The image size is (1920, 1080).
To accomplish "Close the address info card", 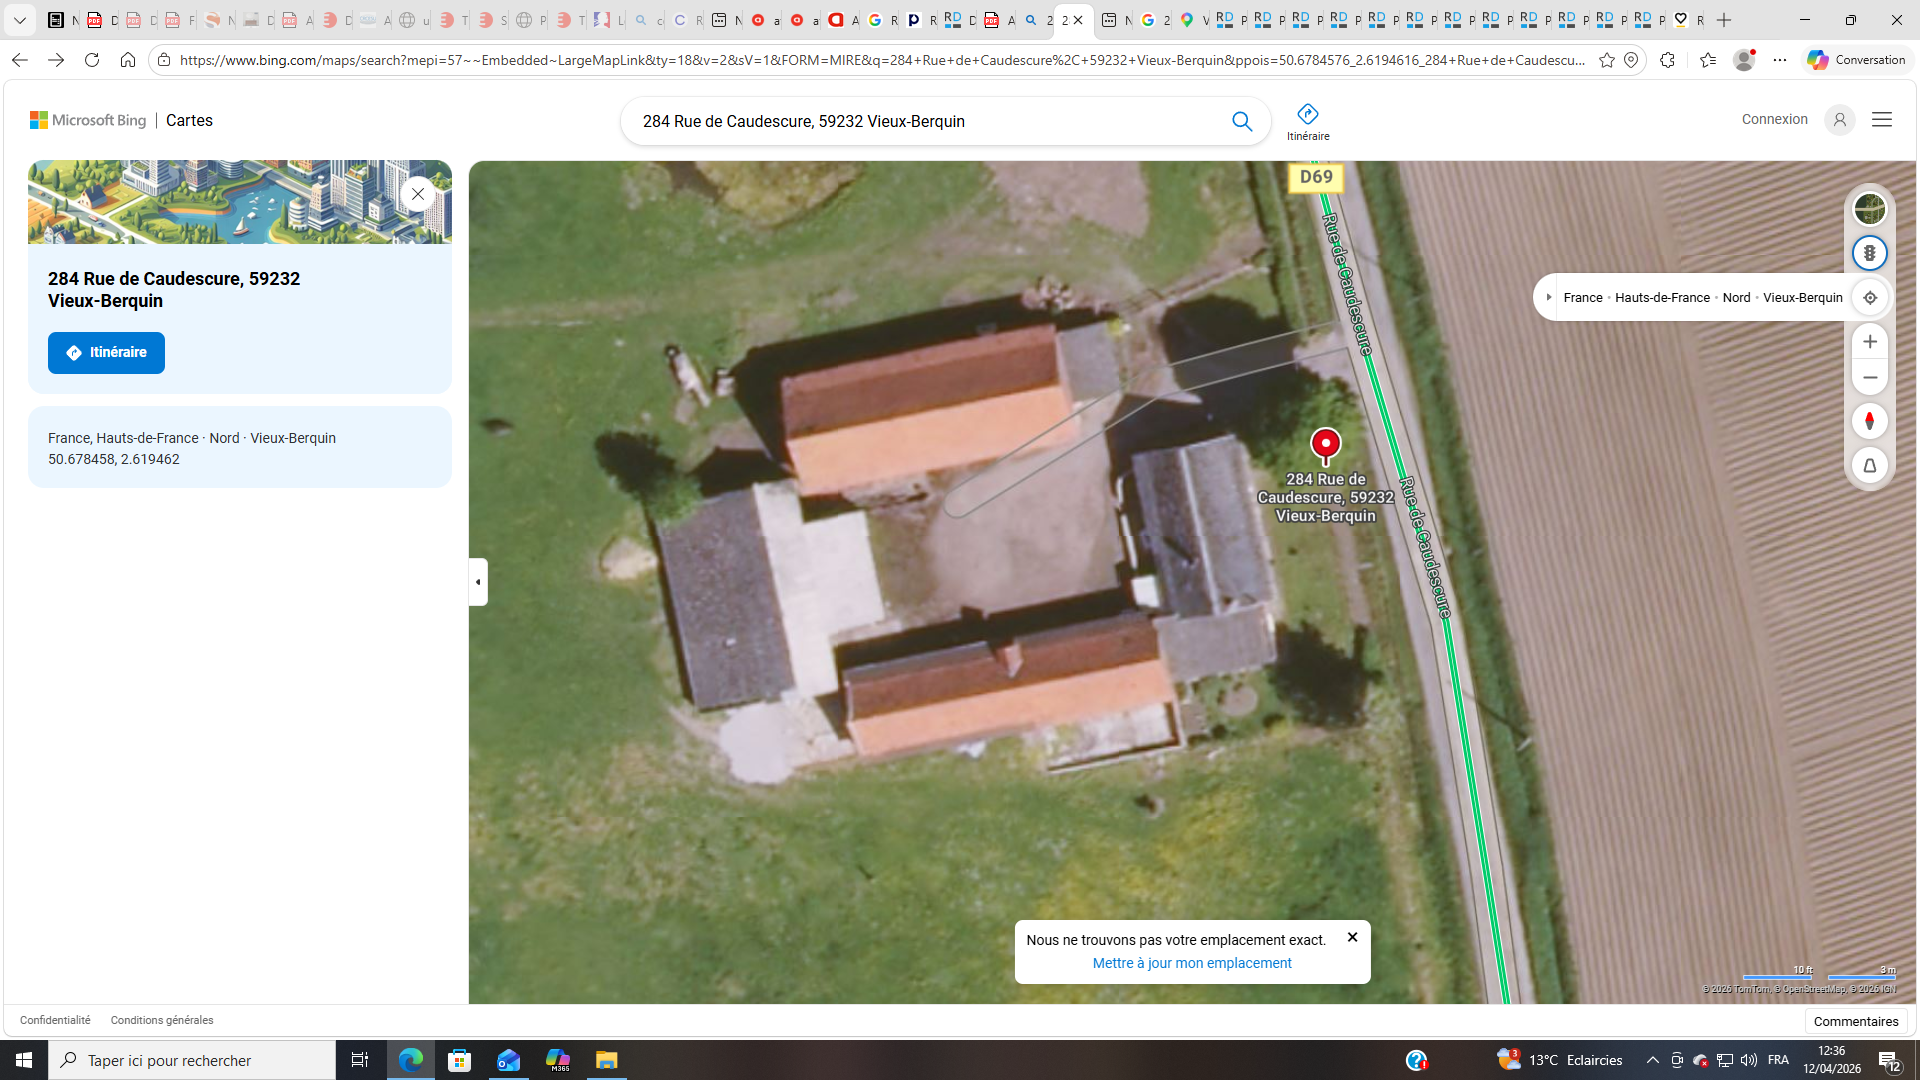I will 418,194.
